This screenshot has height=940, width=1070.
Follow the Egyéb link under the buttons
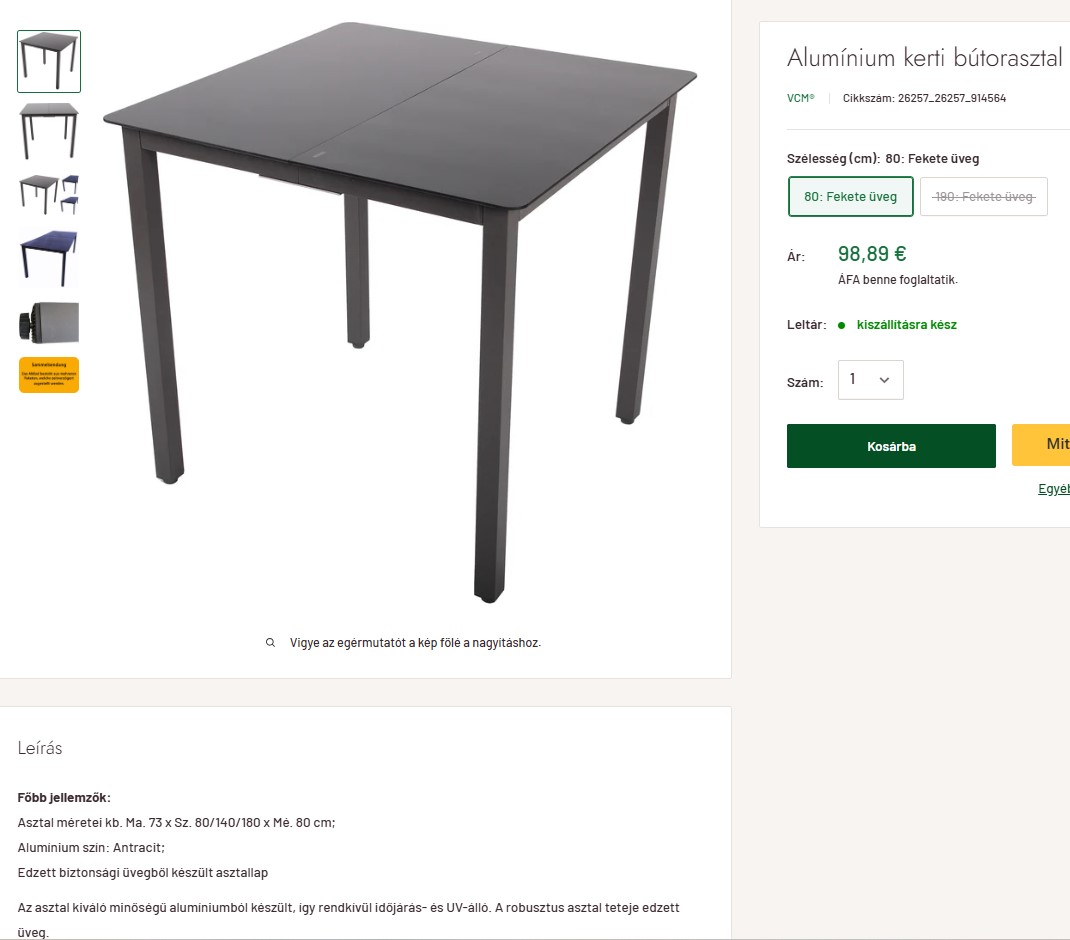(x=1054, y=489)
